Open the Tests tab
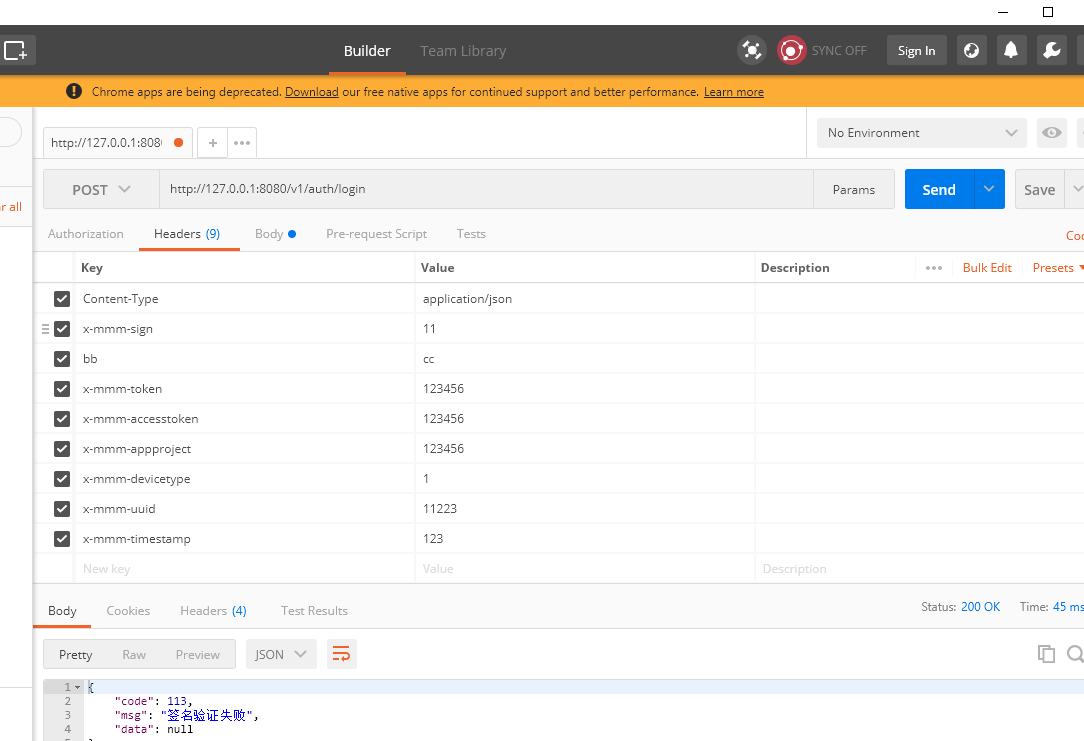The height and width of the screenshot is (741, 1084). [471, 234]
